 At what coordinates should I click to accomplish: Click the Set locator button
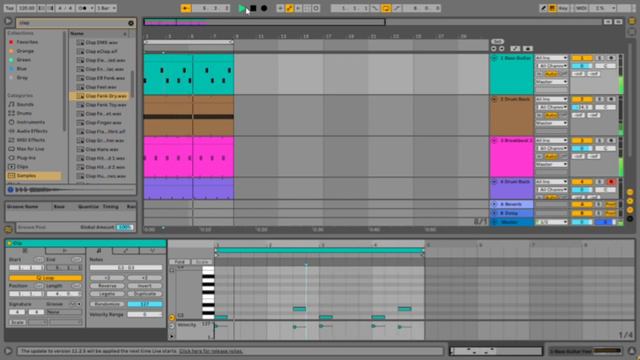pyautogui.click(x=497, y=42)
